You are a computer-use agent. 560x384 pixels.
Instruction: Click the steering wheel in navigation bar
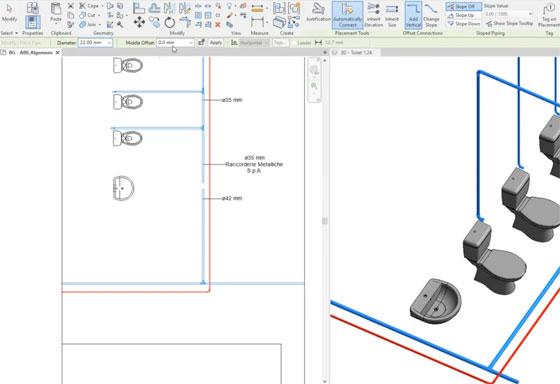[314, 70]
